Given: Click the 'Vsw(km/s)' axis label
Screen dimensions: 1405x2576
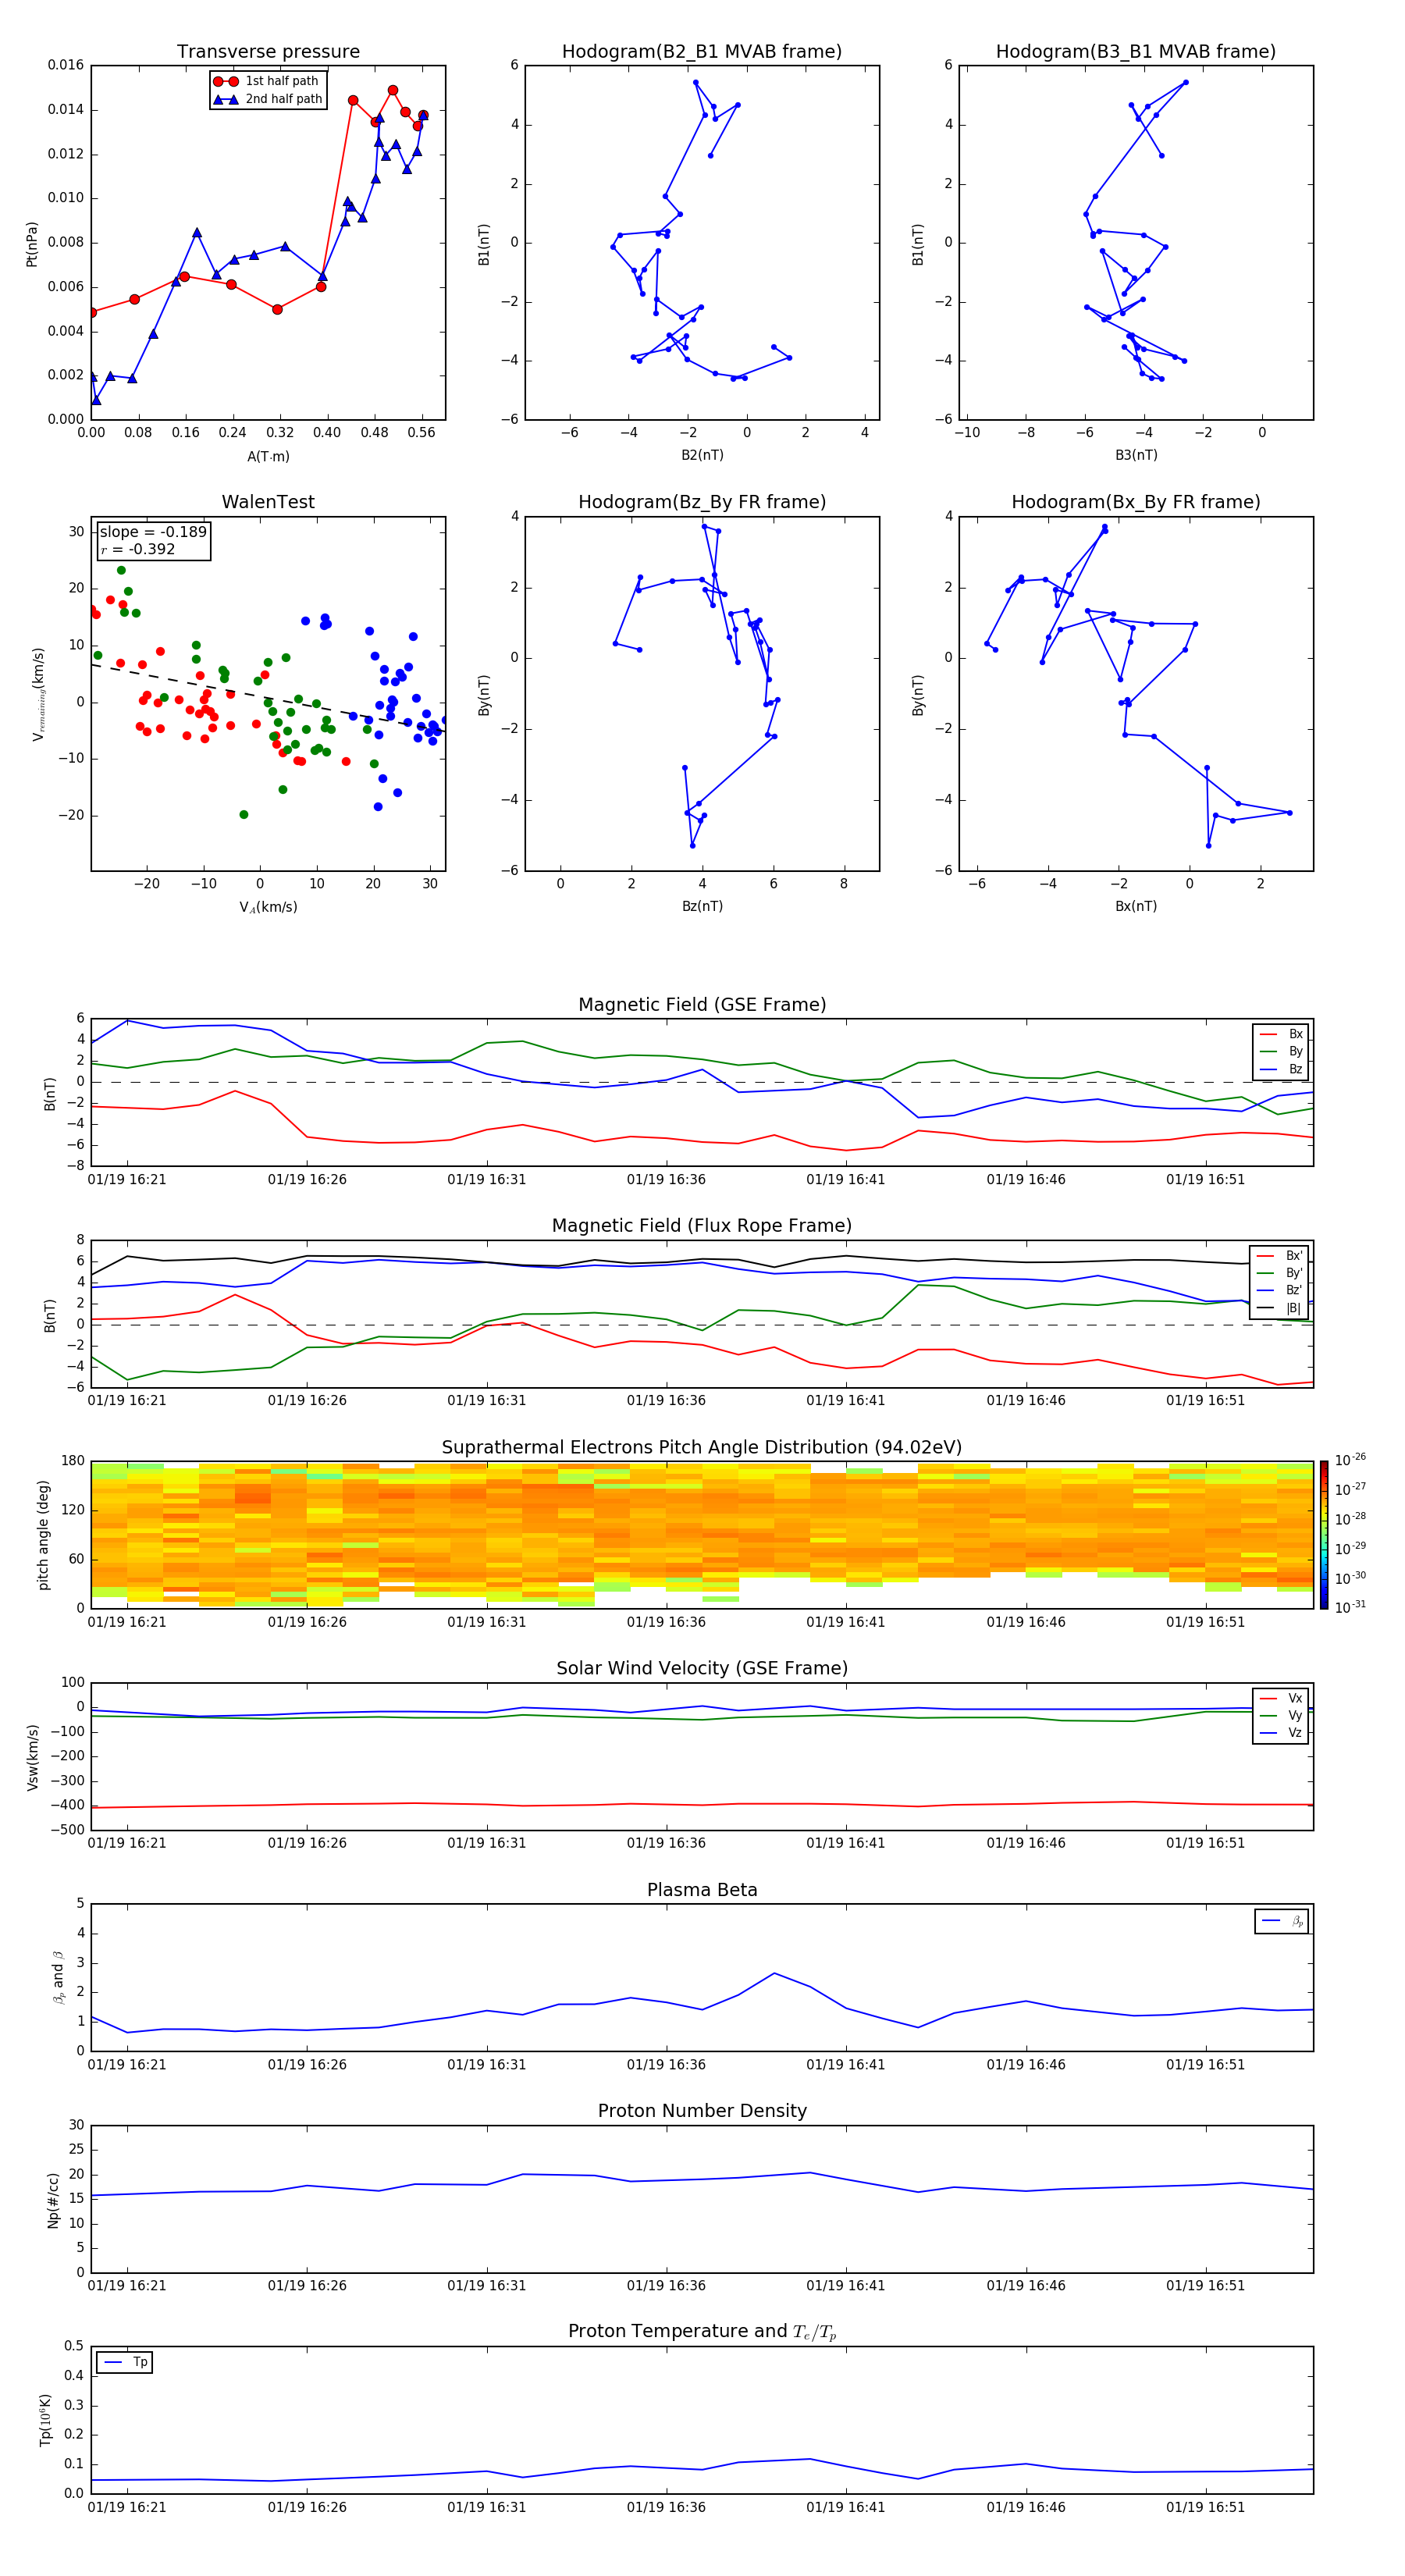Looking at the screenshot, I should pyautogui.click(x=32, y=1757).
